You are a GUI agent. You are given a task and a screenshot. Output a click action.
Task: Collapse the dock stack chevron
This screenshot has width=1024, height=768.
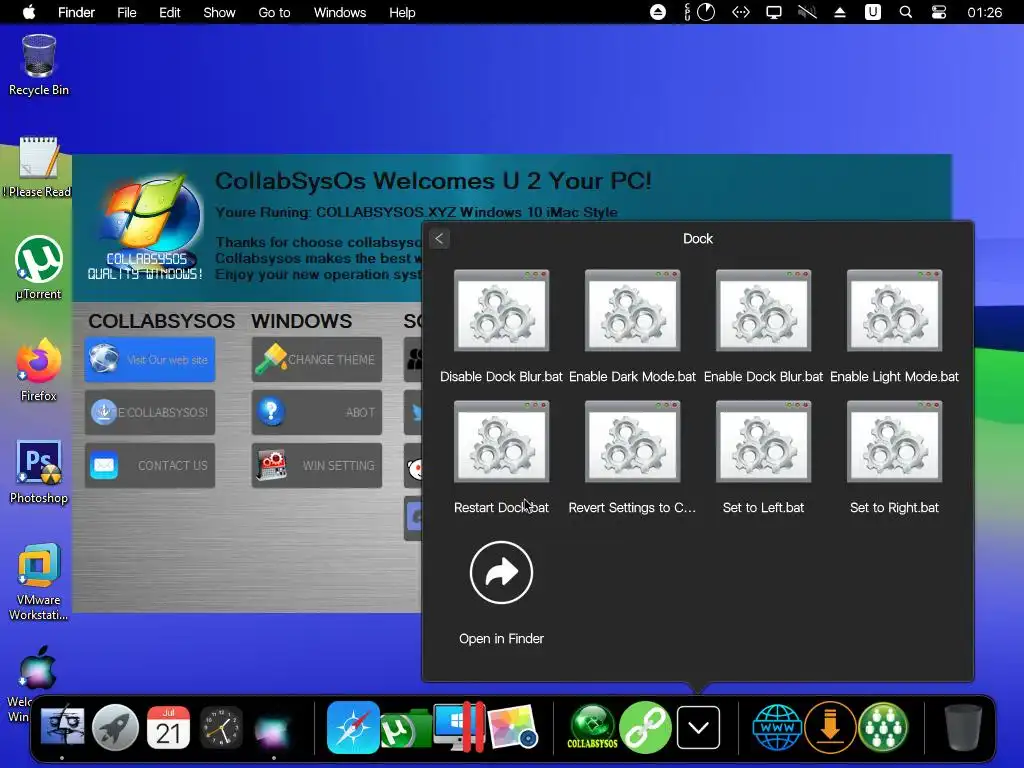click(x=698, y=727)
